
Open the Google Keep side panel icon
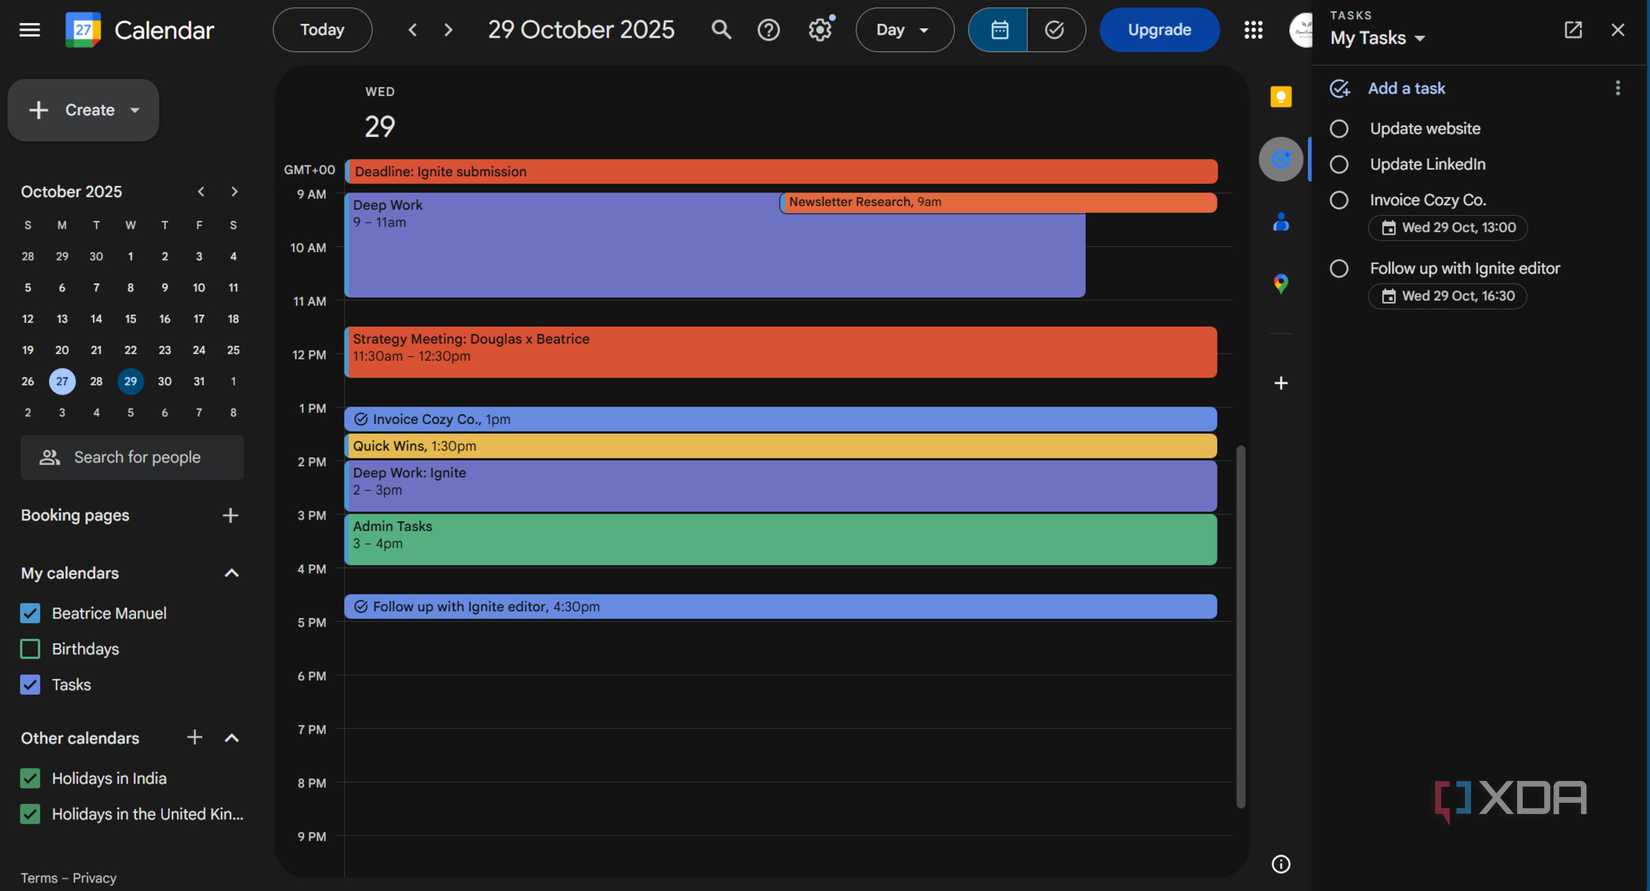pos(1280,97)
